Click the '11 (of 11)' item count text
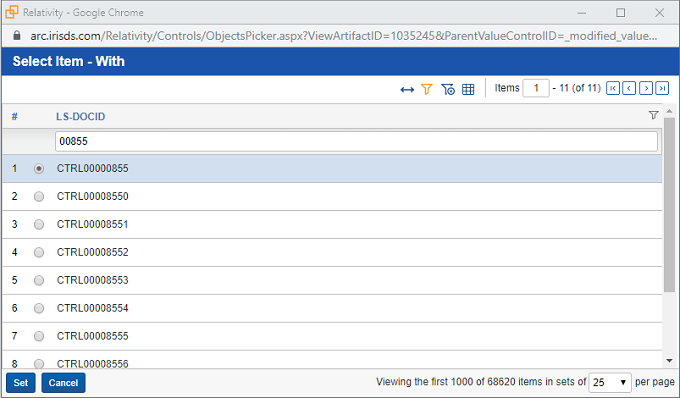This screenshot has height=398, width=680. (x=580, y=88)
